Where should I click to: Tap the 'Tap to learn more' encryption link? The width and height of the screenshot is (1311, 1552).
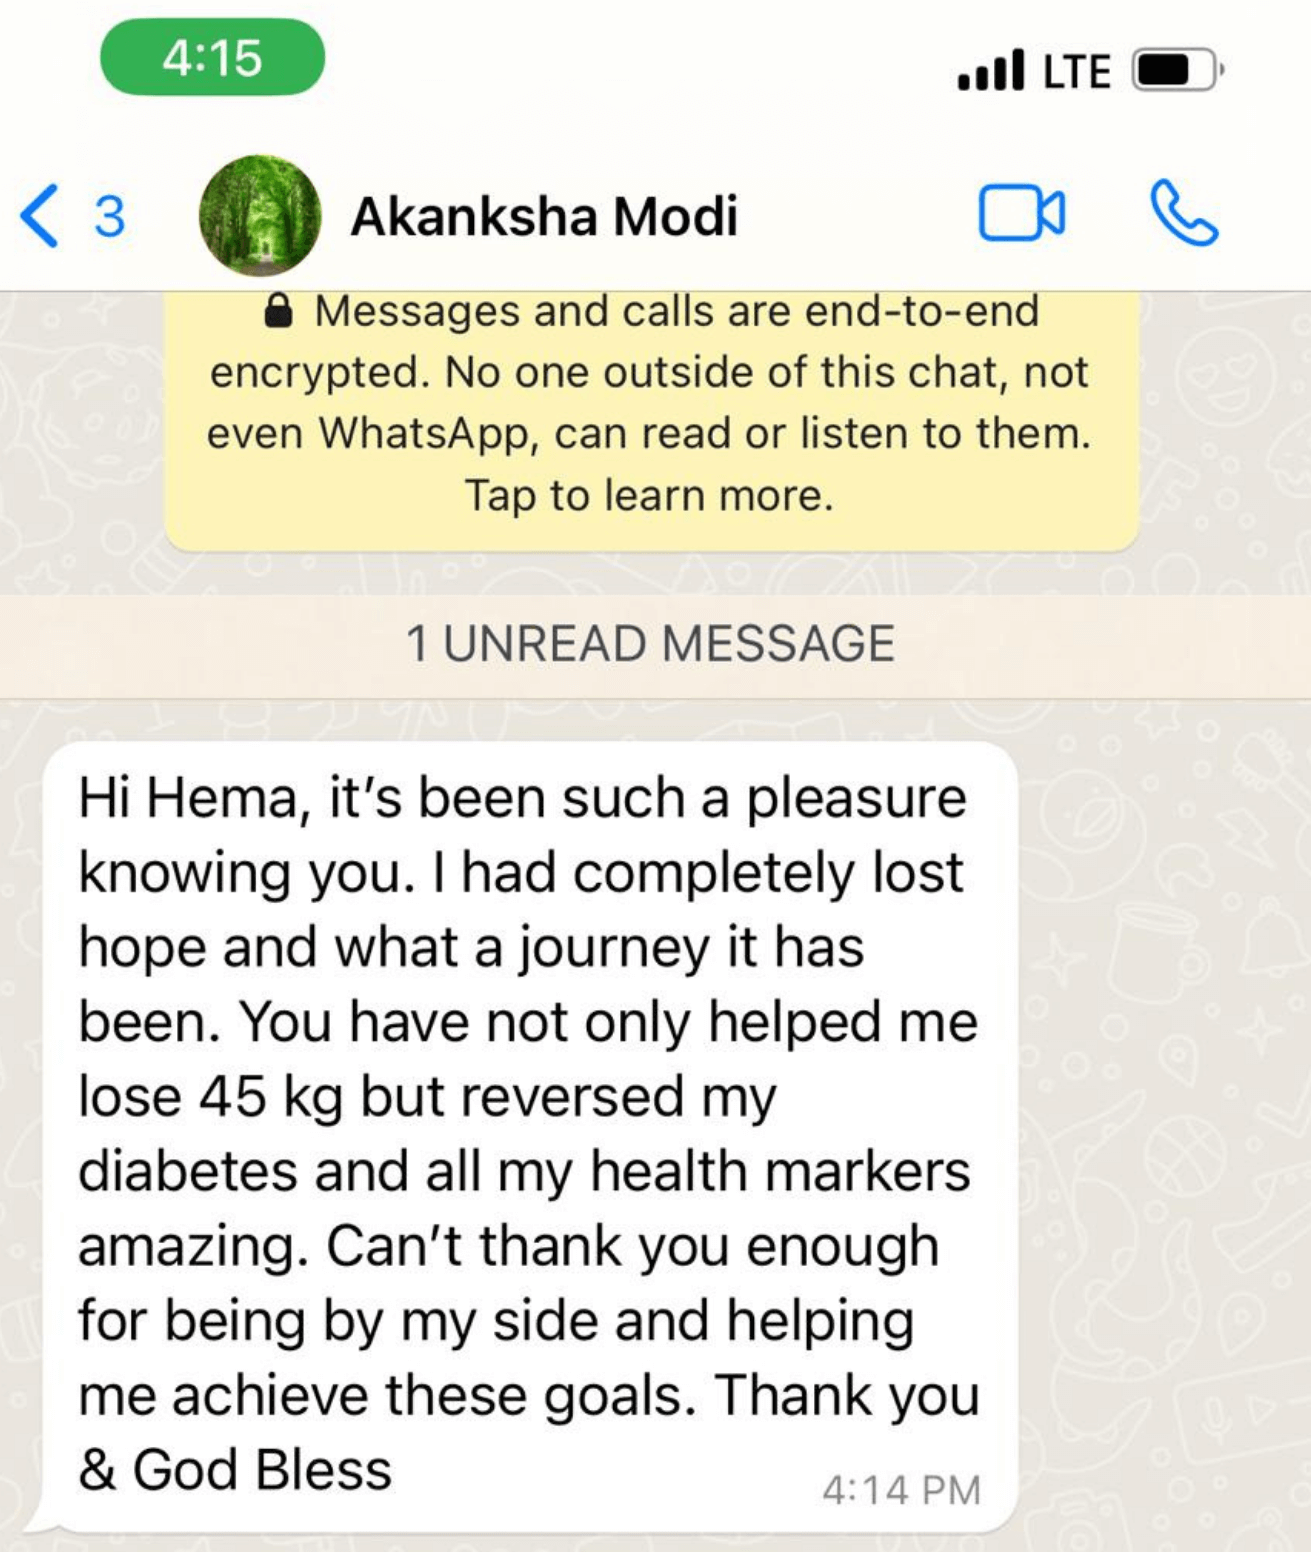pyautogui.click(x=651, y=492)
